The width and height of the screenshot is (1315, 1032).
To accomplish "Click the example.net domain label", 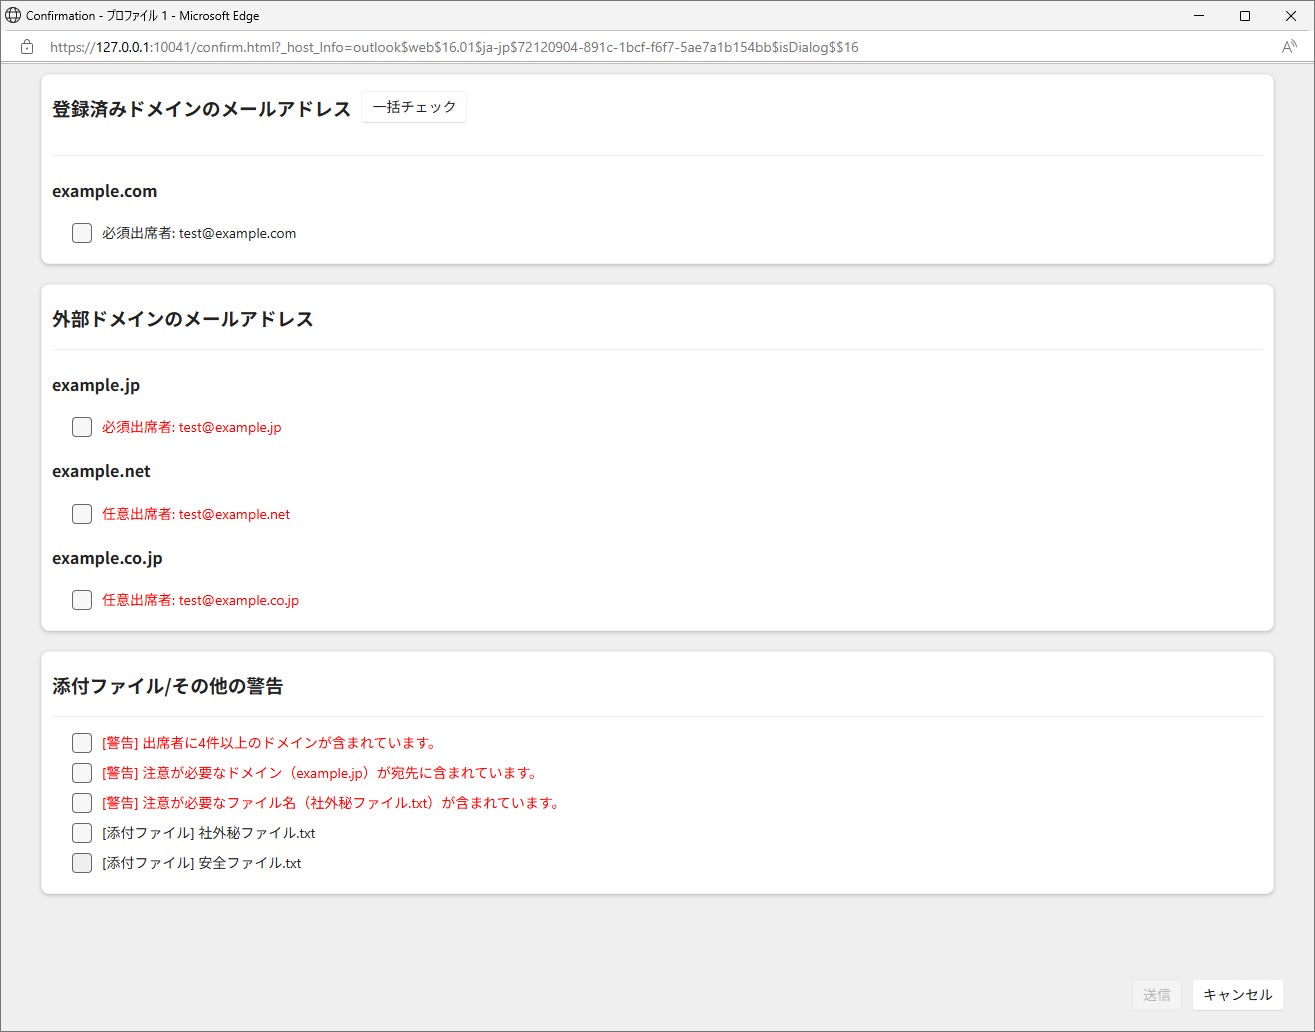I will (x=101, y=471).
